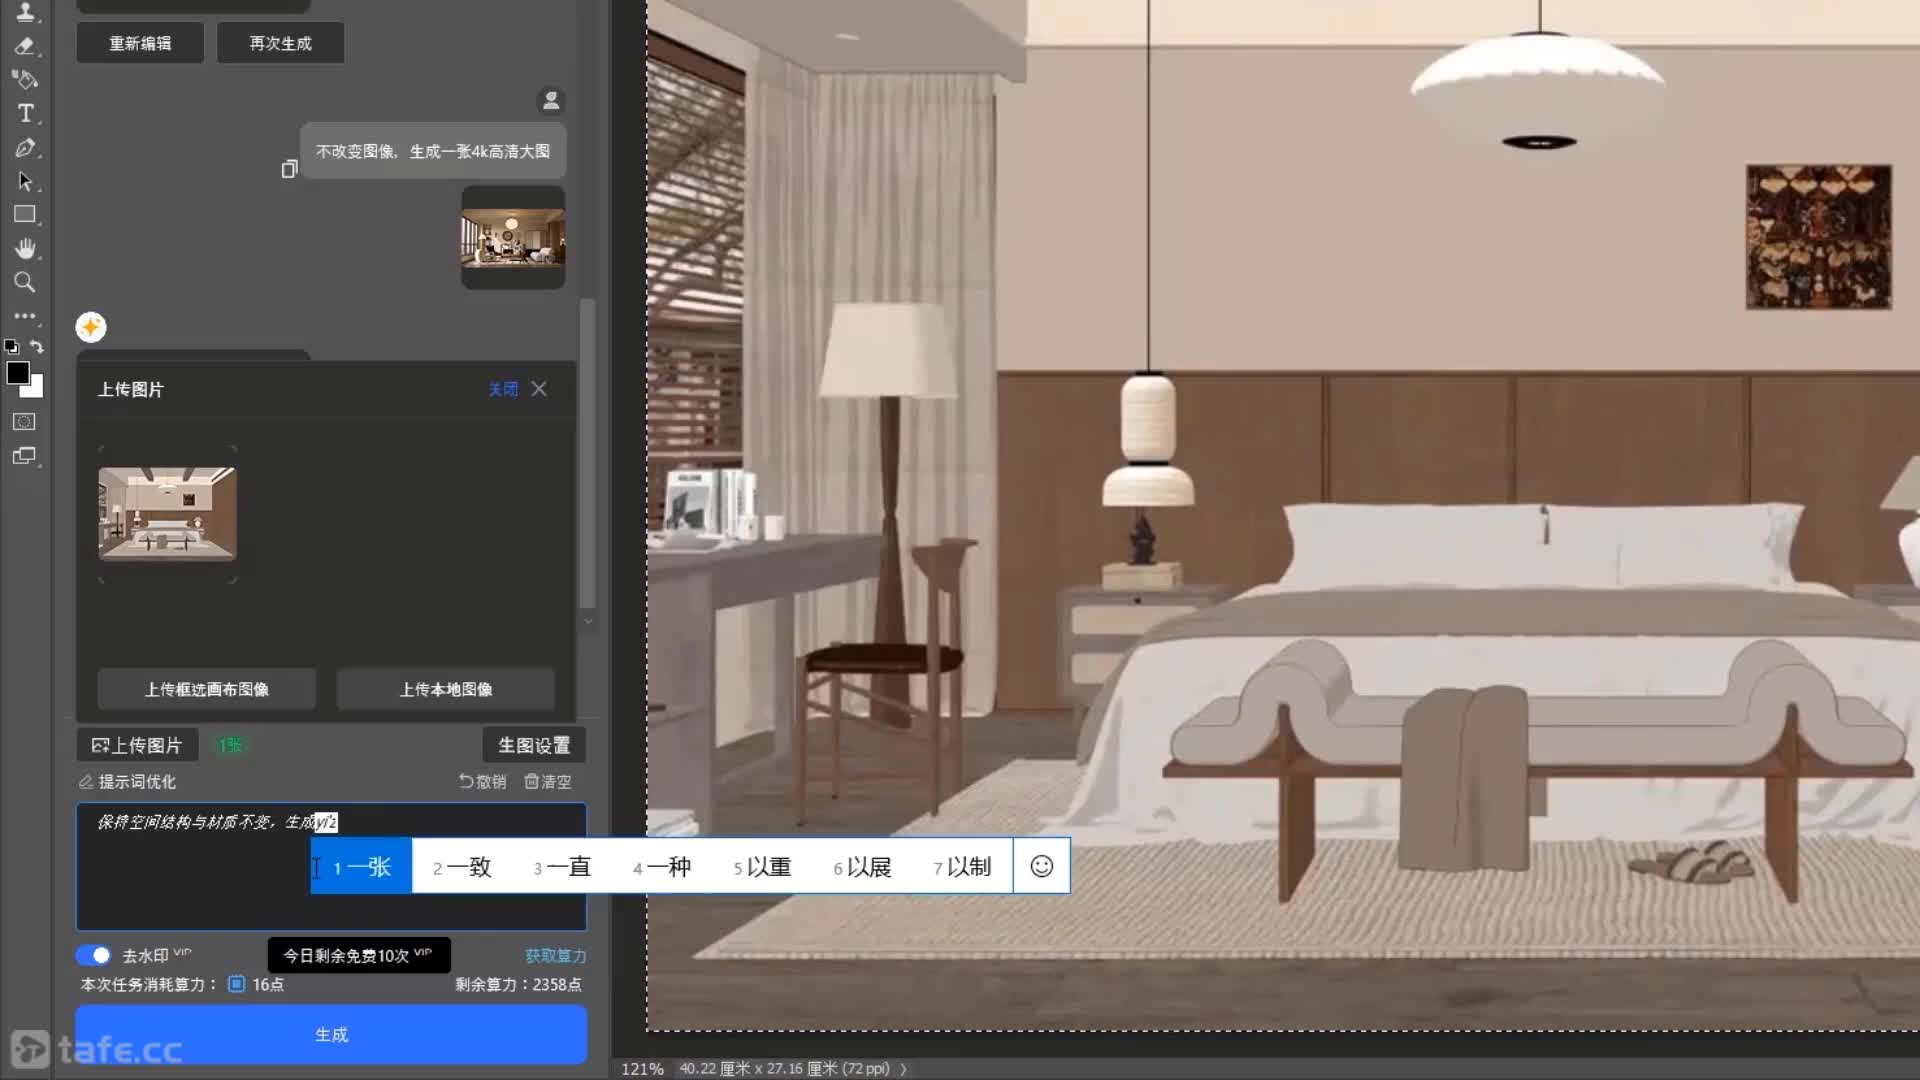Swap foreground and background colors

(x=37, y=346)
